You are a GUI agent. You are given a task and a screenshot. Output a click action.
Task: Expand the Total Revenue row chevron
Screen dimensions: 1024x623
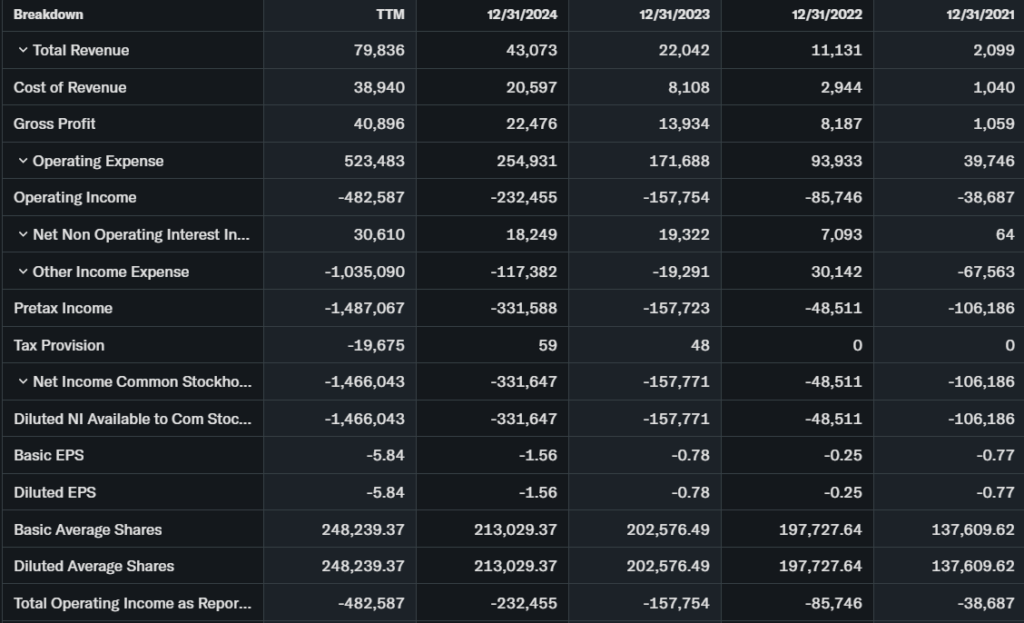pos(23,50)
